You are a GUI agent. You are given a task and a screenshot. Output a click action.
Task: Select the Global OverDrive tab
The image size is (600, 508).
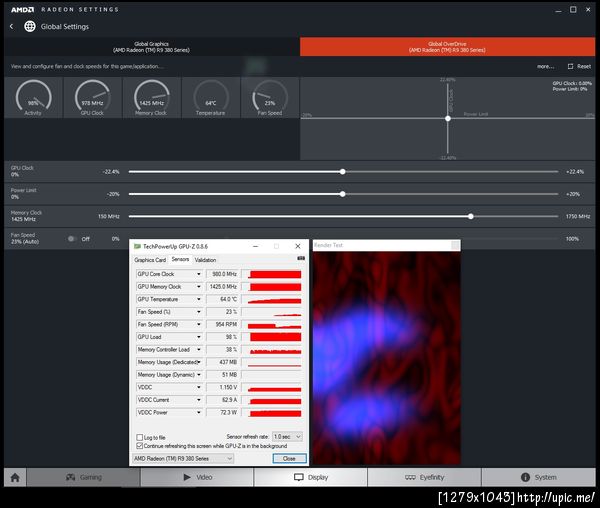[447, 47]
